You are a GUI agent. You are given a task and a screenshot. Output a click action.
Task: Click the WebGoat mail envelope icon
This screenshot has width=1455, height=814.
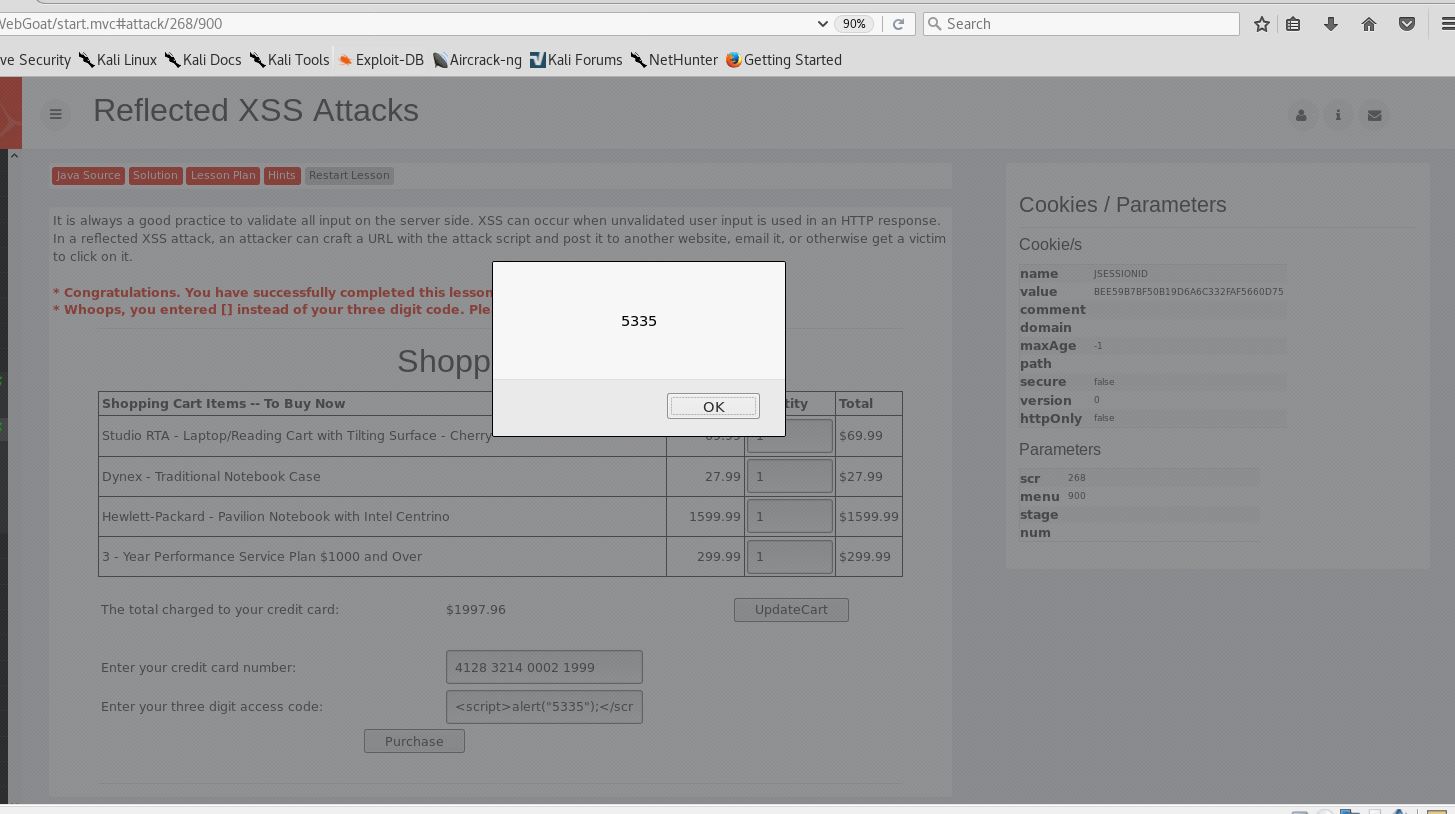[1374, 115]
